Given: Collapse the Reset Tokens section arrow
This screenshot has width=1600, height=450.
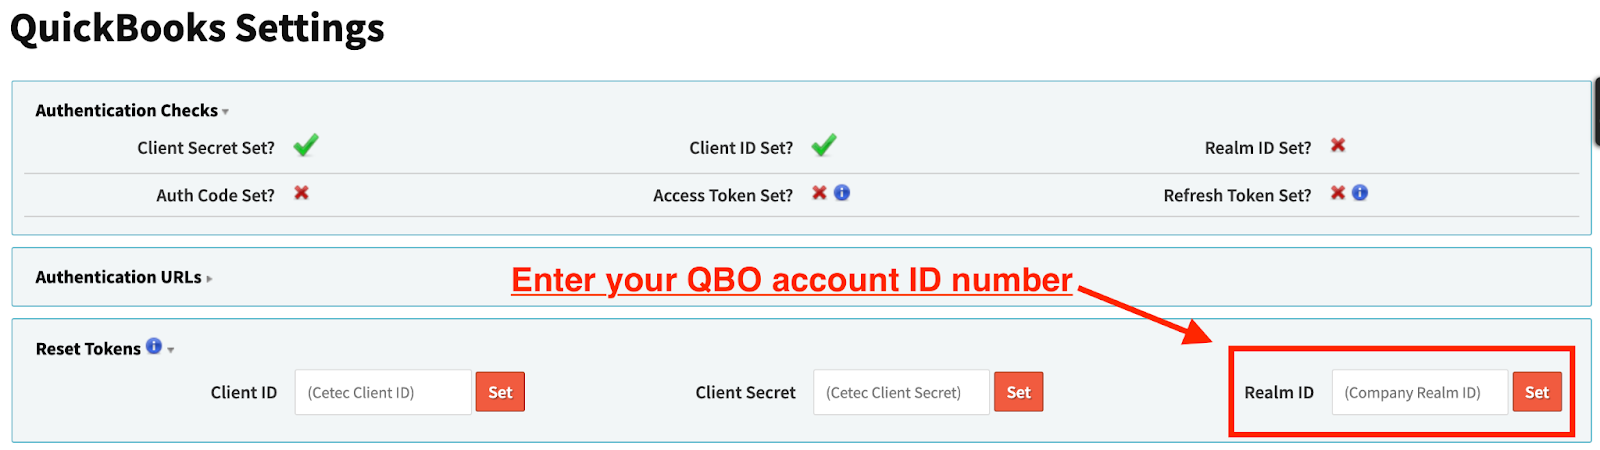Looking at the screenshot, I should point(171,350).
